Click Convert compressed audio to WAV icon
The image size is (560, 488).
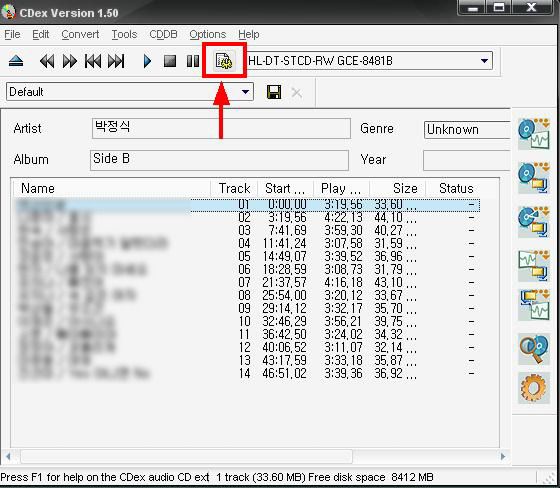point(534,304)
